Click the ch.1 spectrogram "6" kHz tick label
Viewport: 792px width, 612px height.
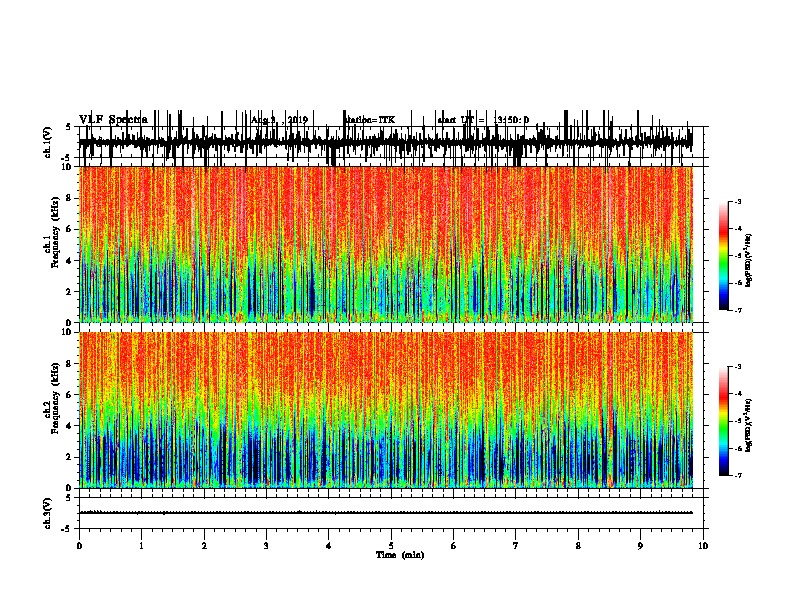[69, 229]
